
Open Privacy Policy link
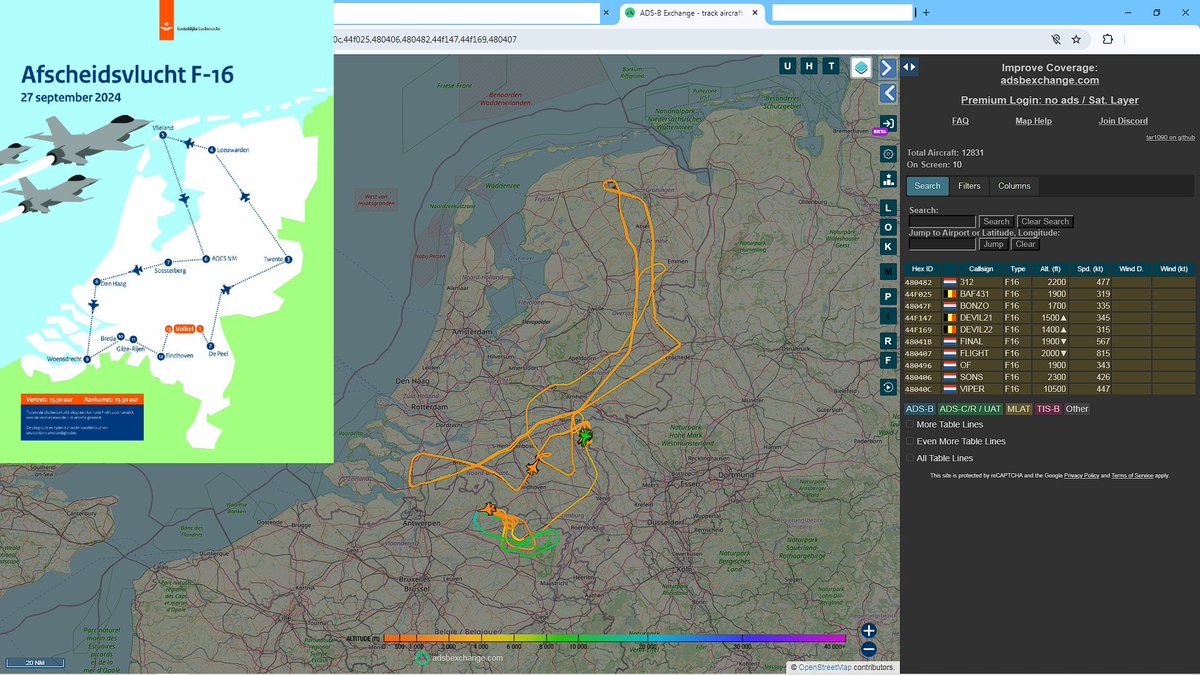(x=1080, y=476)
